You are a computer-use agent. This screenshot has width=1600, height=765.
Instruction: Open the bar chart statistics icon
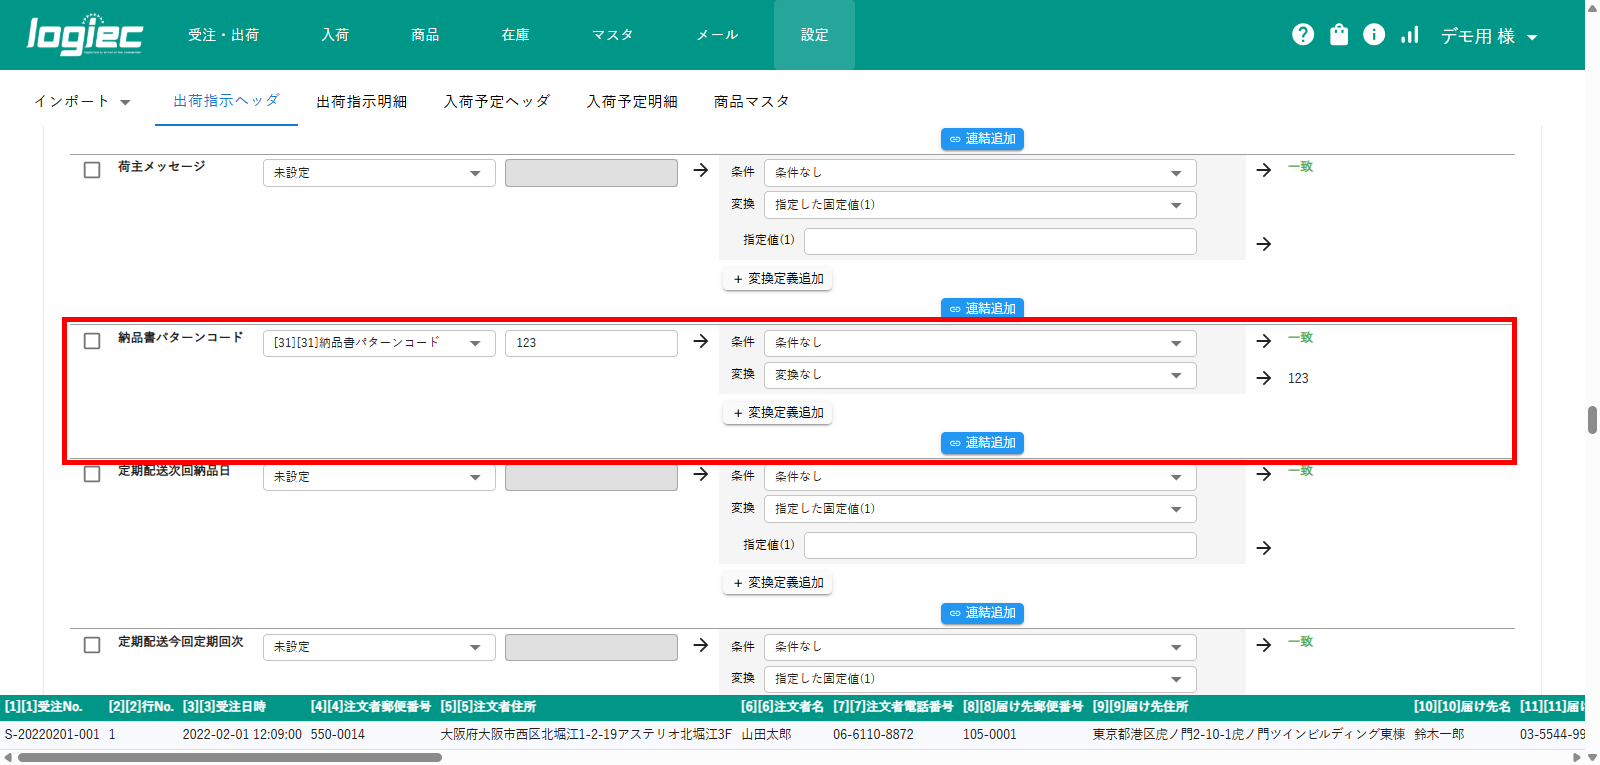pyautogui.click(x=1410, y=35)
